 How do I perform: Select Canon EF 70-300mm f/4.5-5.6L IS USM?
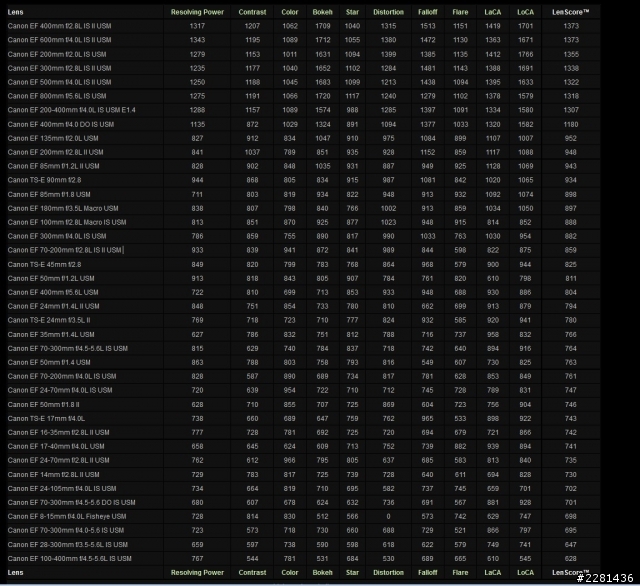coord(68,348)
